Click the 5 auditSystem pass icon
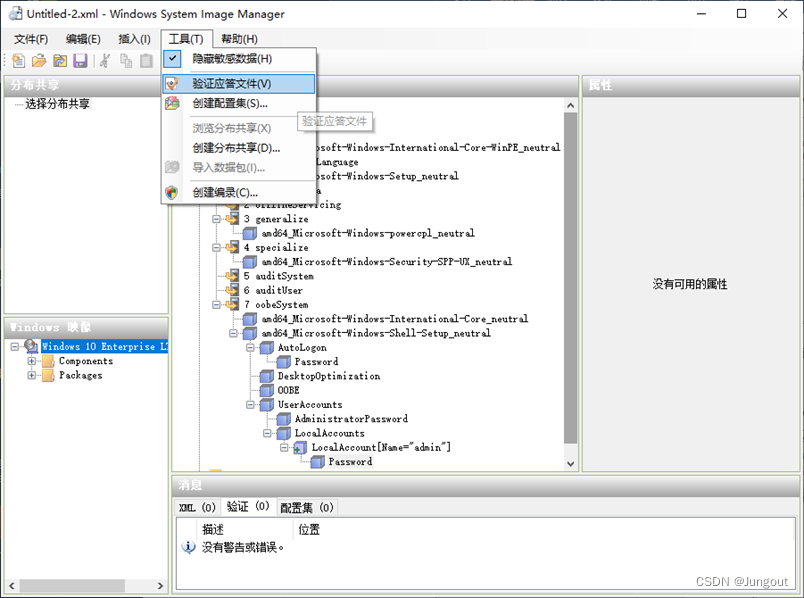 coord(232,276)
